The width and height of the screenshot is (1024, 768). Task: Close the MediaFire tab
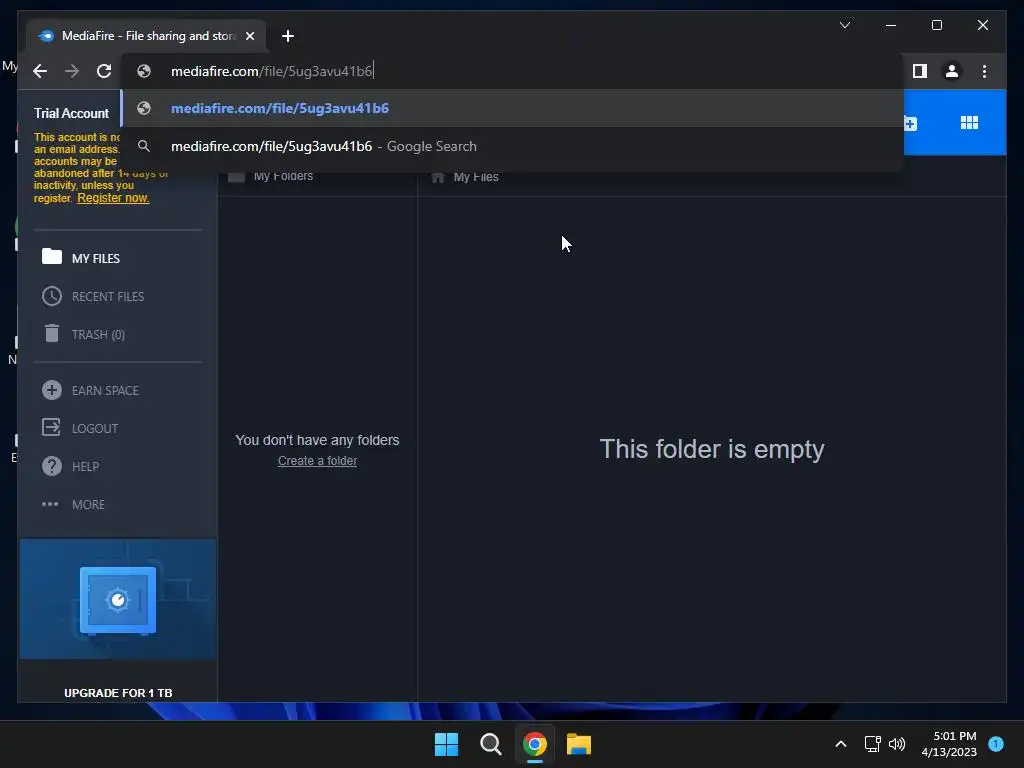249,36
